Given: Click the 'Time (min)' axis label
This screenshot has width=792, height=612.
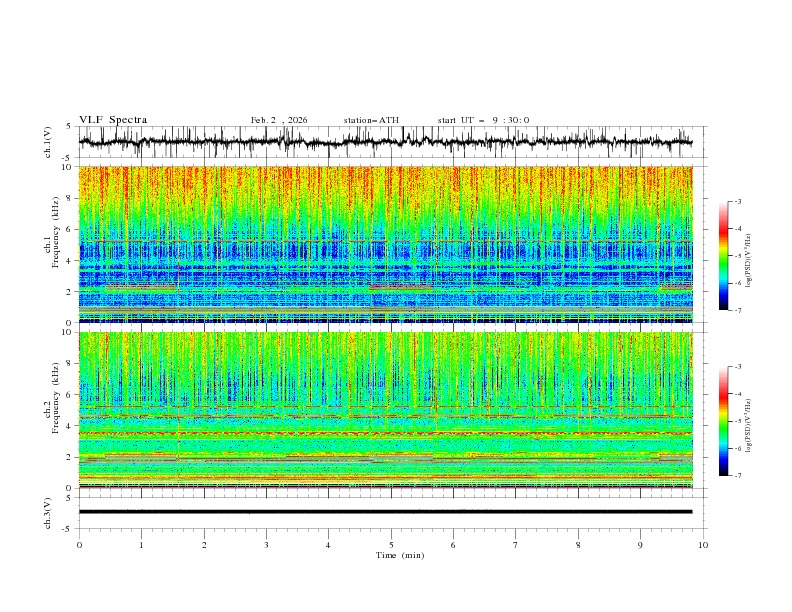Looking at the screenshot, I should click(400, 555).
